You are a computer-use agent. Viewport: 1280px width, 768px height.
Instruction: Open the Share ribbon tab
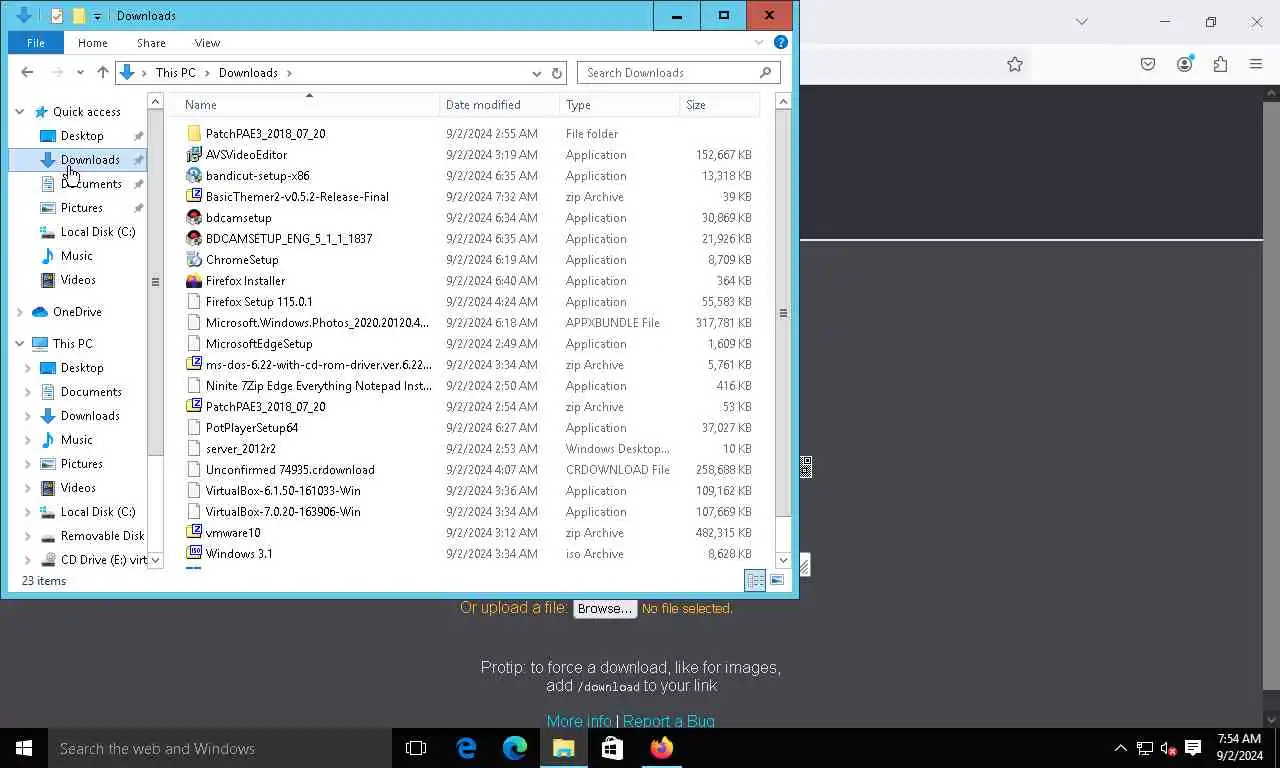[x=151, y=43]
